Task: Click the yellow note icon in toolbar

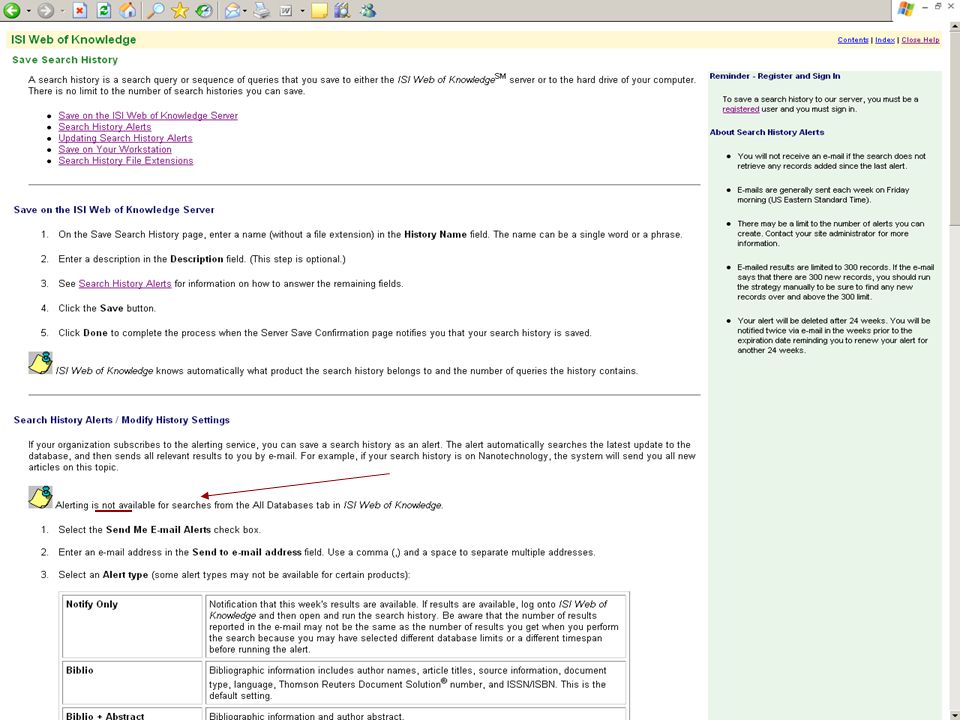Action: tap(319, 10)
